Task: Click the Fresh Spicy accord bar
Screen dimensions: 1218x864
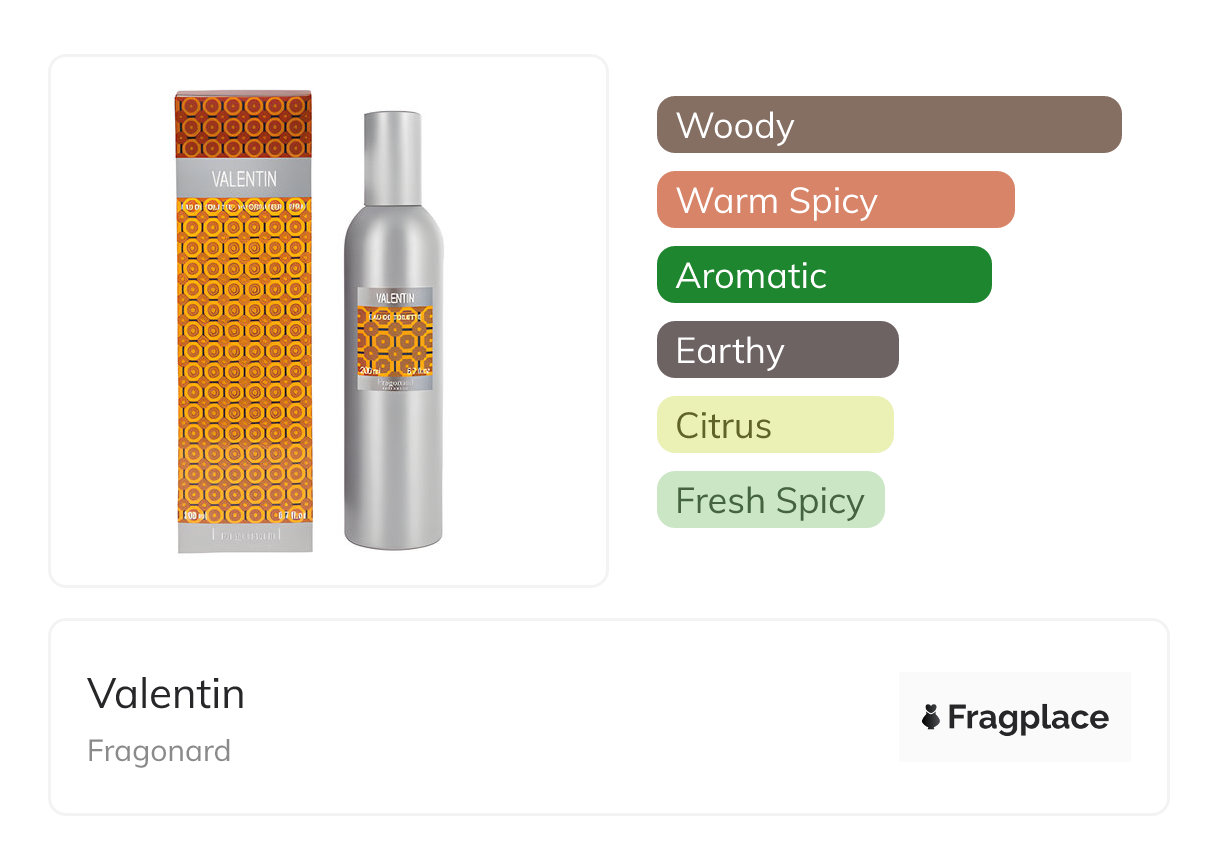Action: coord(770,500)
